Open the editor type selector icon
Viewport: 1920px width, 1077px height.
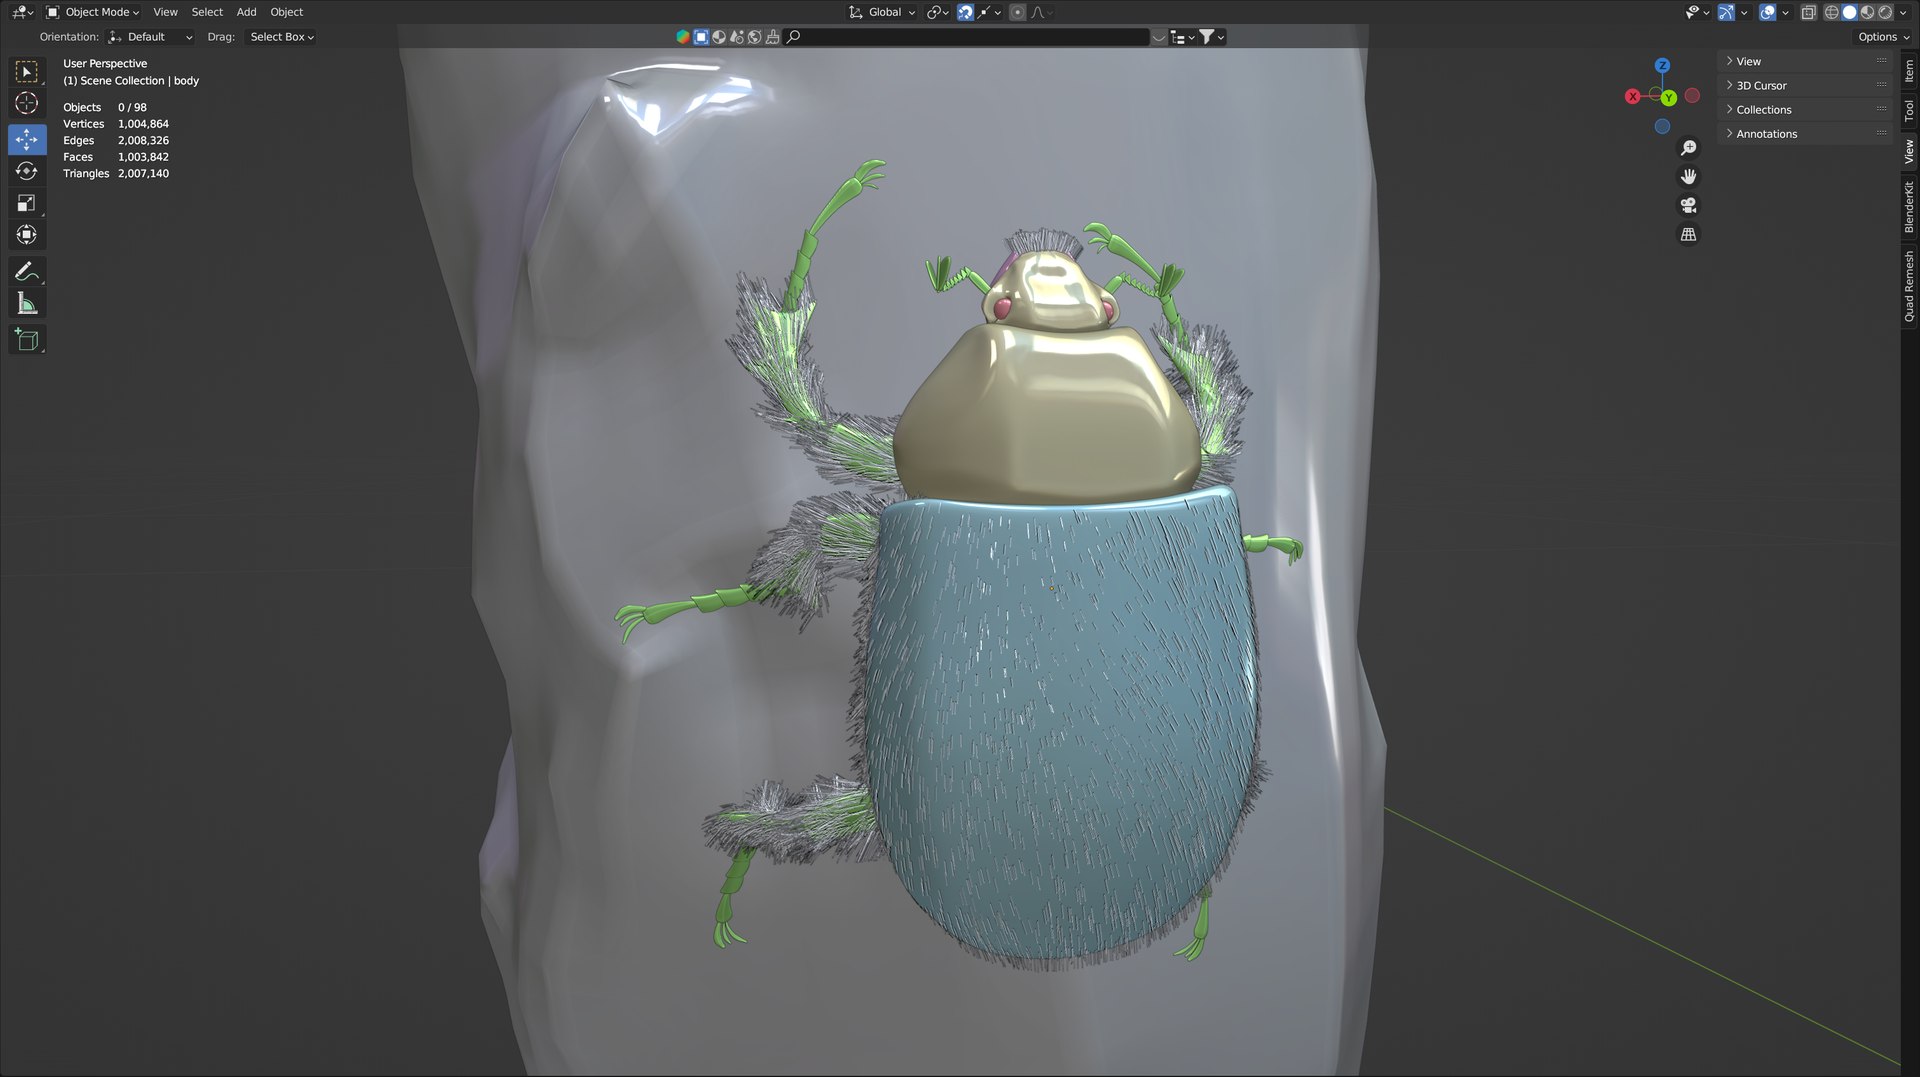click(22, 12)
